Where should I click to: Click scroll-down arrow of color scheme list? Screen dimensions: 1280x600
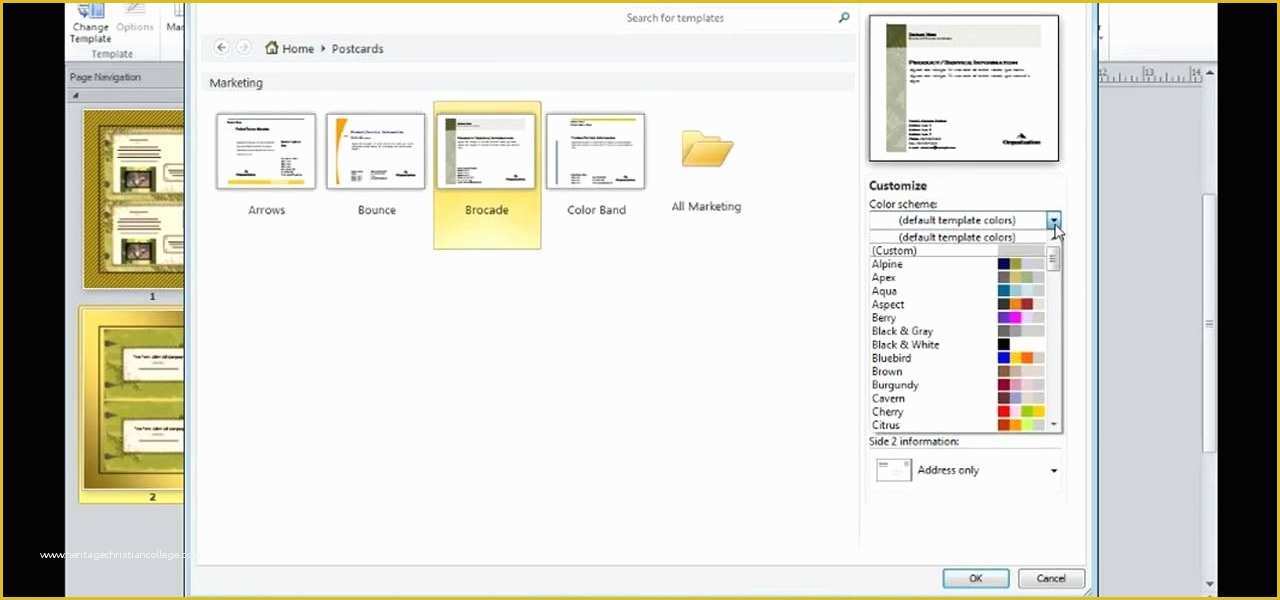1053,425
